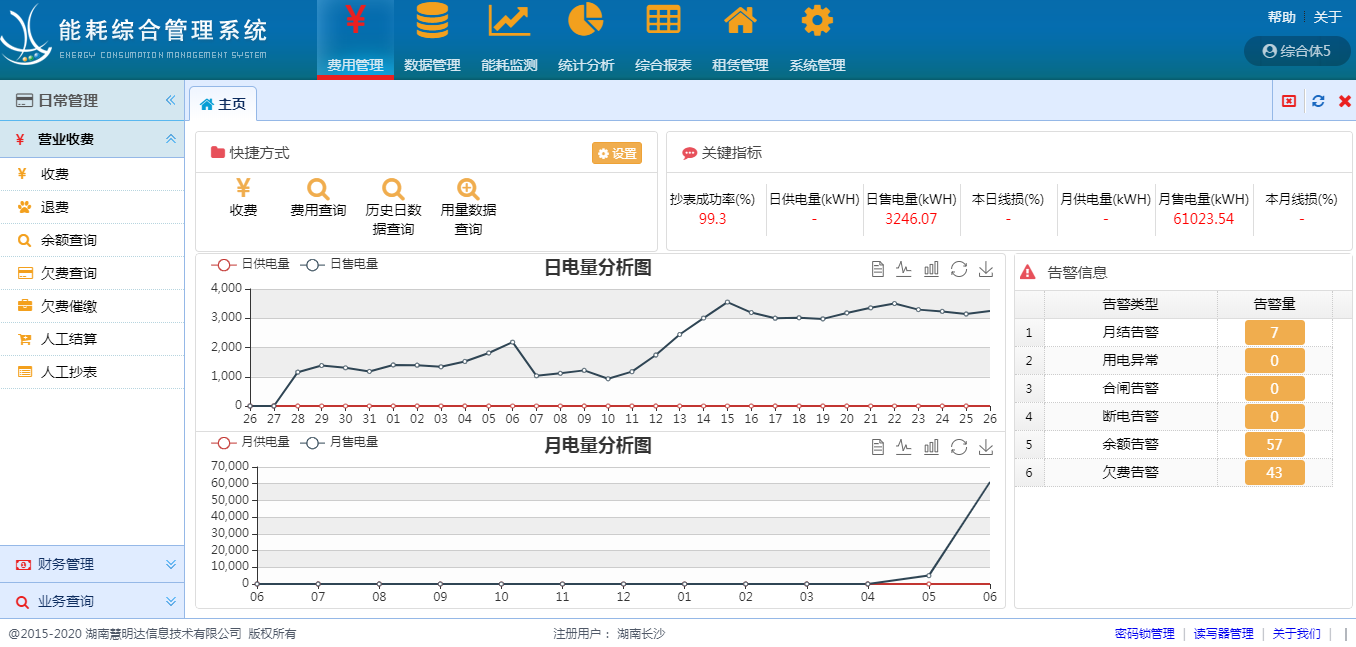Click the 余额告警 count badge 57
Image resolution: width=1356 pixels, height=647 pixels.
[x=1274, y=444]
